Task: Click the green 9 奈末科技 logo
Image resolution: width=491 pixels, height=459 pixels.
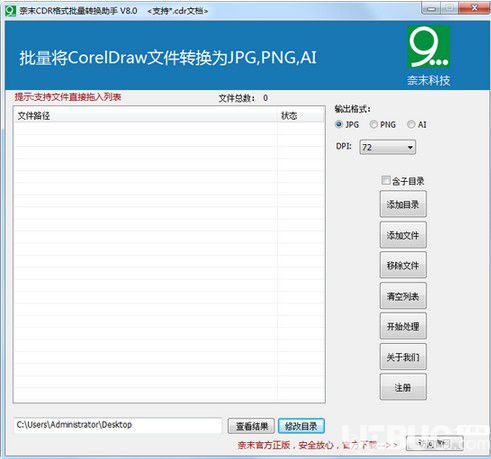Action: [429, 47]
